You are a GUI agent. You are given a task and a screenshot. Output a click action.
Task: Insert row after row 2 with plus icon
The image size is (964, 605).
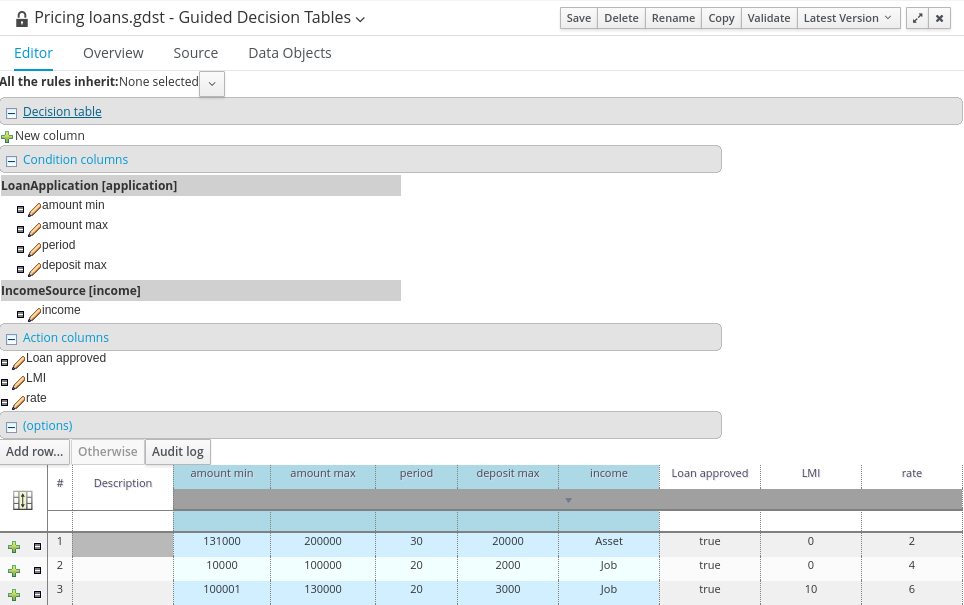click(x=14, y=571)
